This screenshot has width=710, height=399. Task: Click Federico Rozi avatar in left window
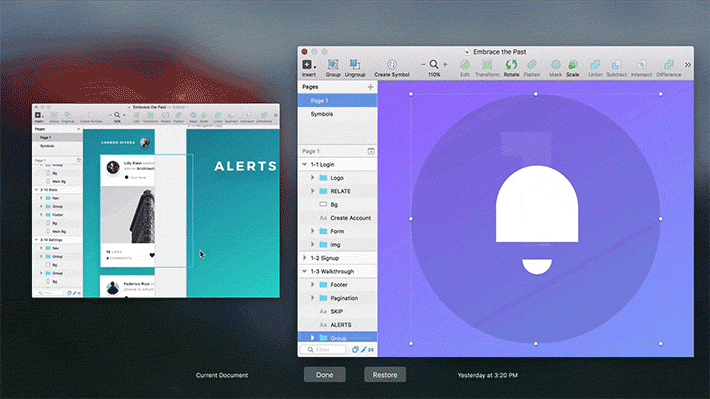(x=112, y=288)
